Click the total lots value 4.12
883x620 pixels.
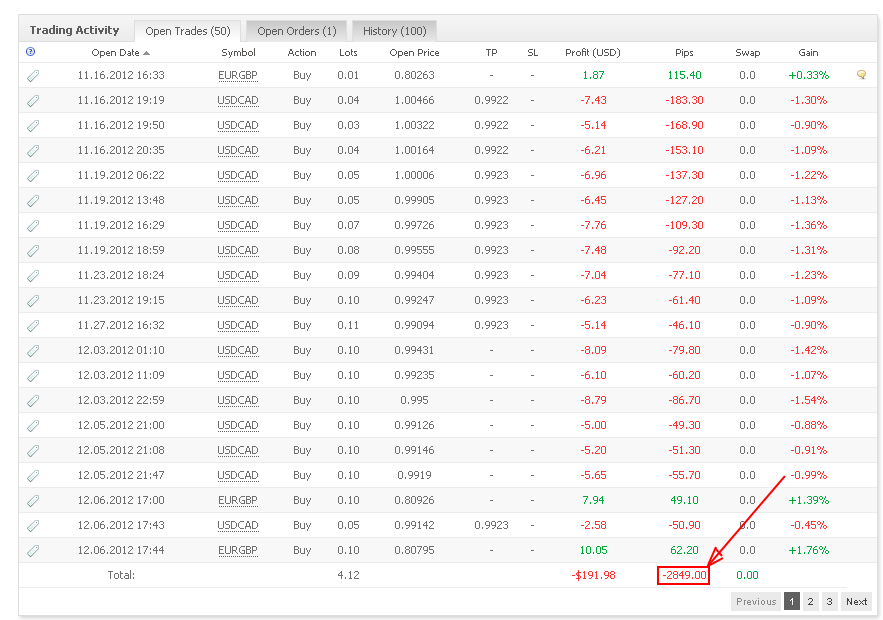(348, 575)
